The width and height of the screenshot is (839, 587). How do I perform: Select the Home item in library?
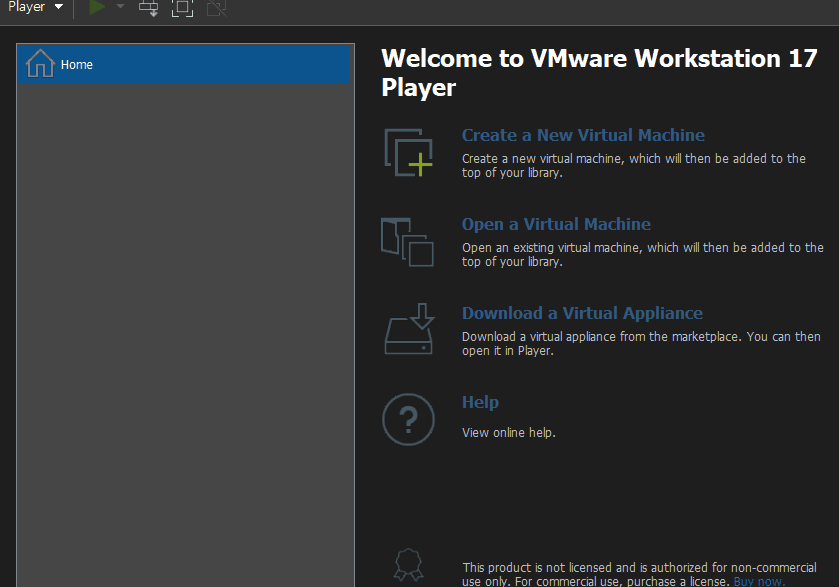[x=184, y=64]
